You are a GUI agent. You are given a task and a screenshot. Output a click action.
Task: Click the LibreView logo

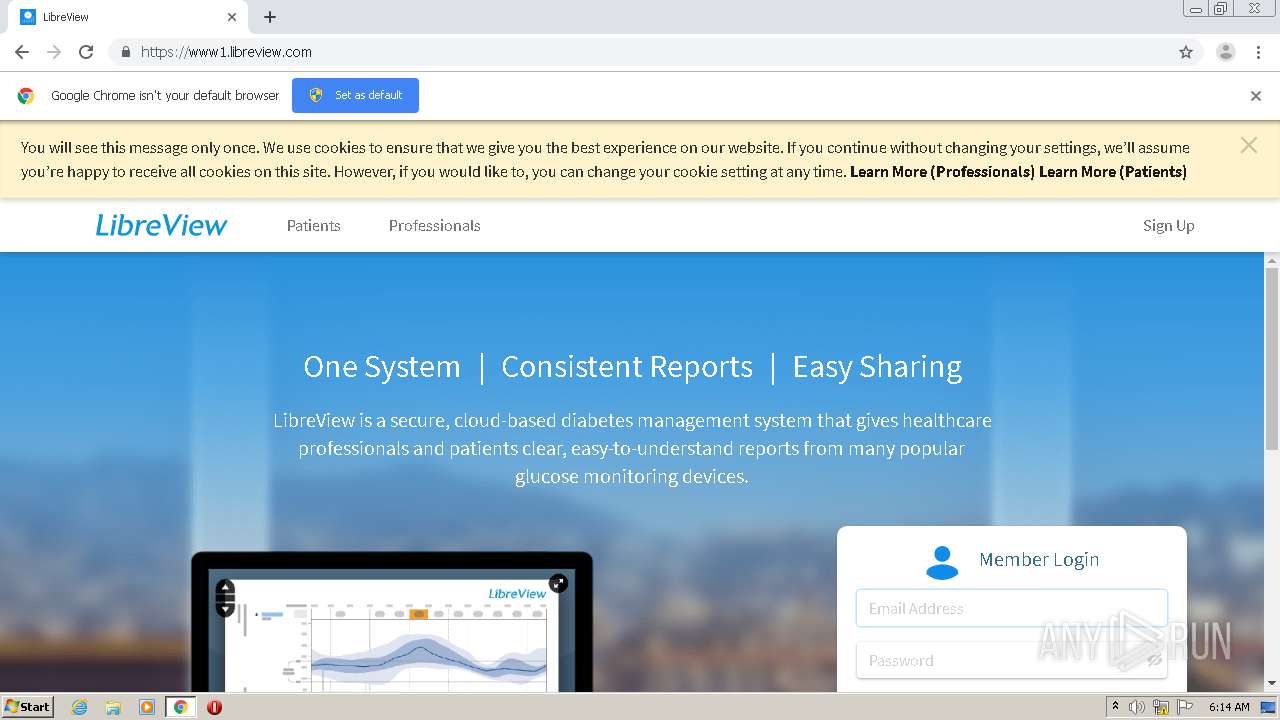tap(162, 225)
